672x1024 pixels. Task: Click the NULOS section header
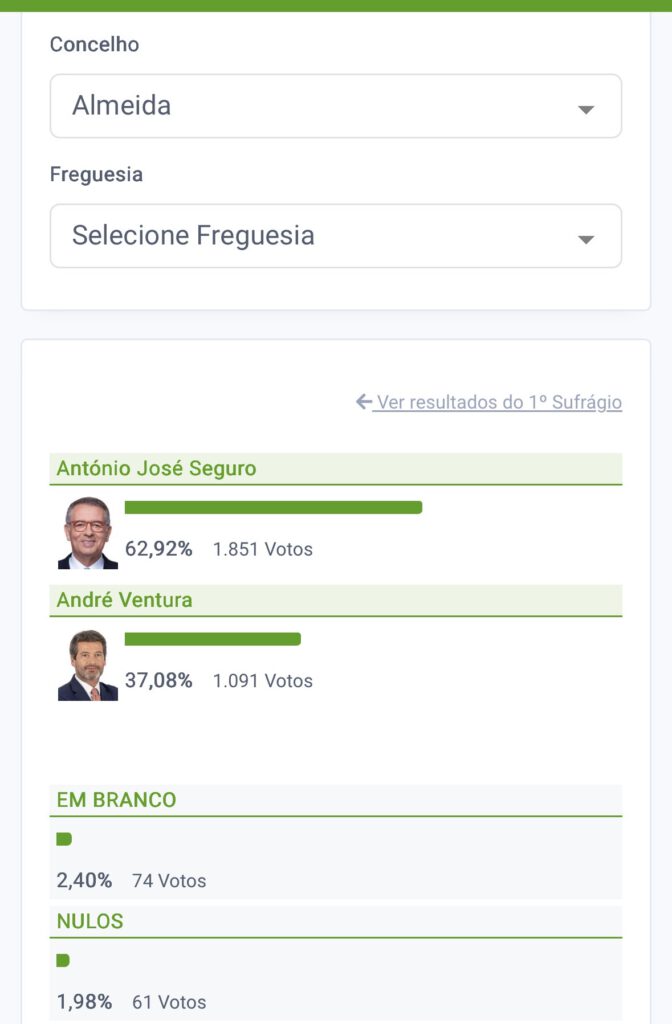[90, 921]
